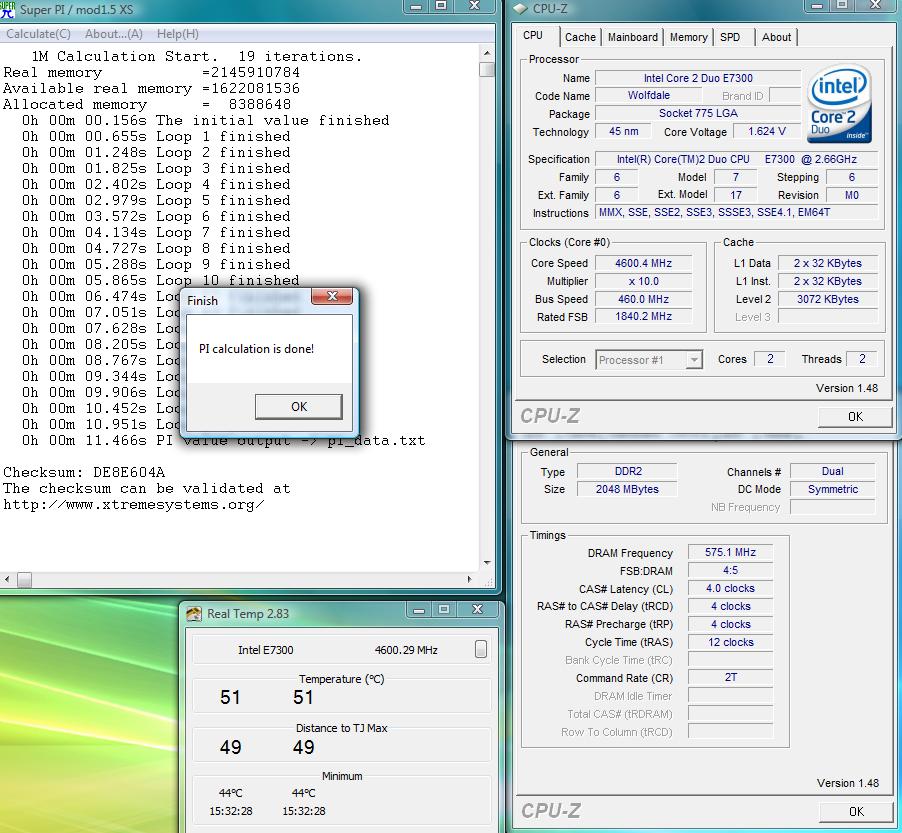Click the Cores count value in CPU-Z
902x833 pixels.
click(x=770, y=359)
